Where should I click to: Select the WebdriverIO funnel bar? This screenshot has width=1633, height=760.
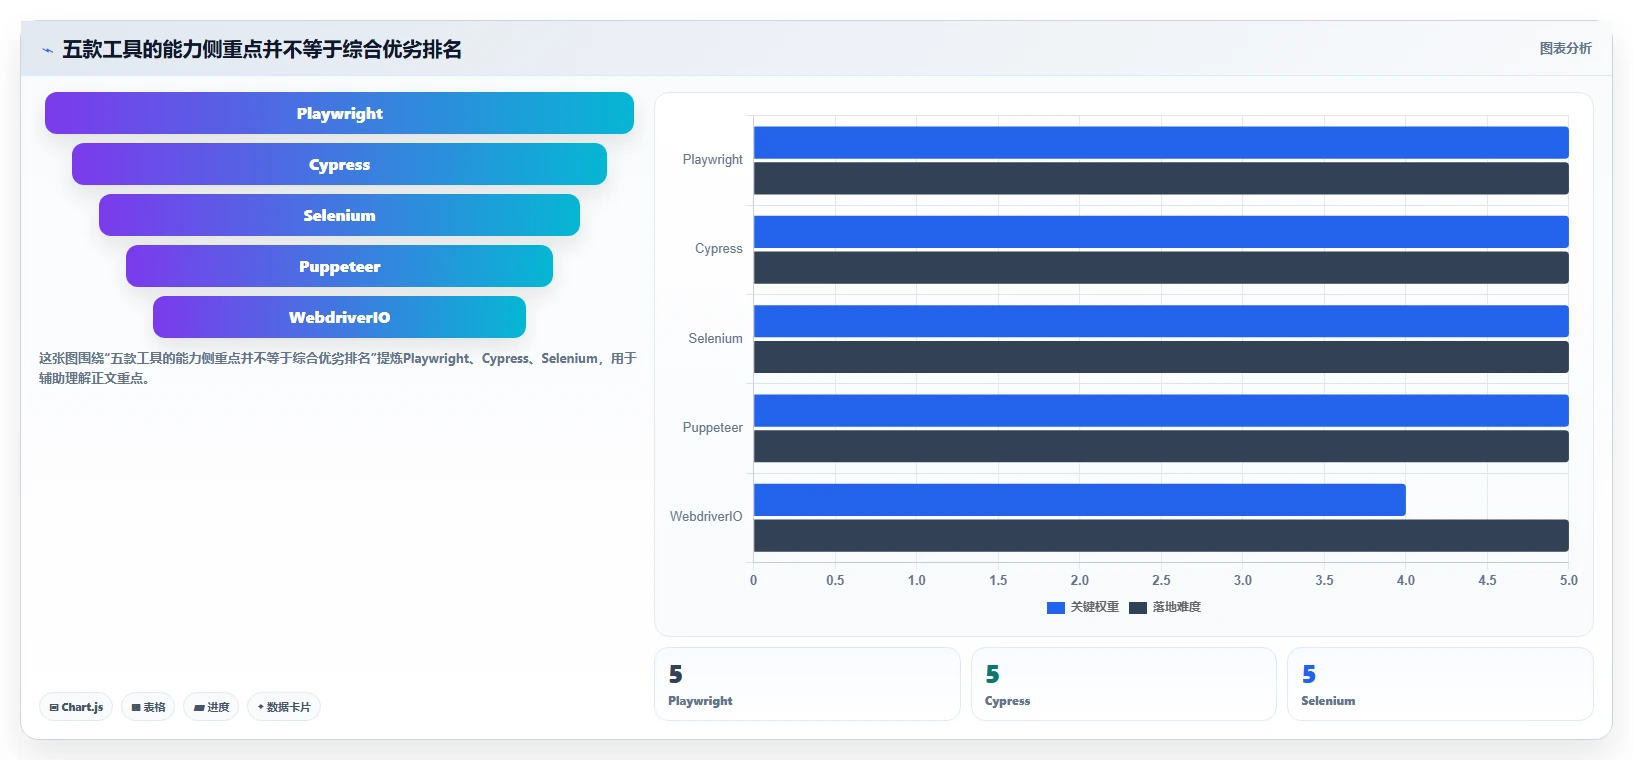click(x=339, y=317)
